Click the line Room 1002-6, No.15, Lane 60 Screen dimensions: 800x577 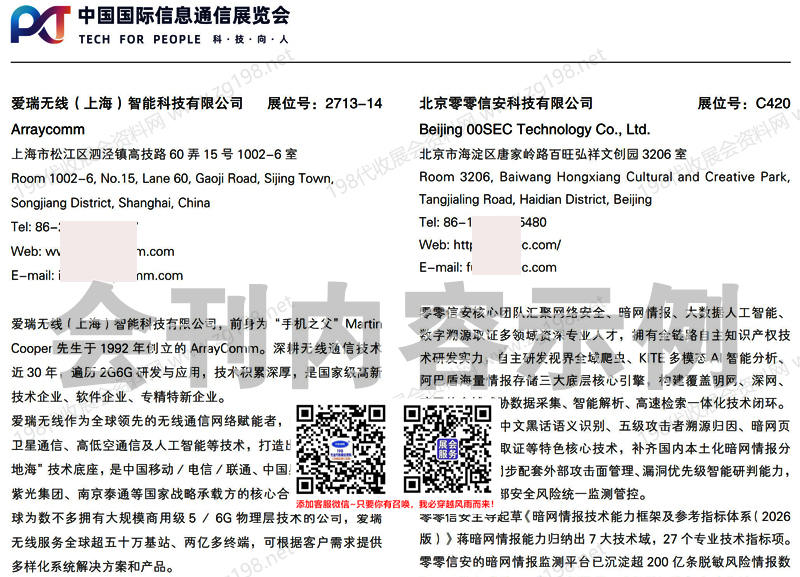172,178
